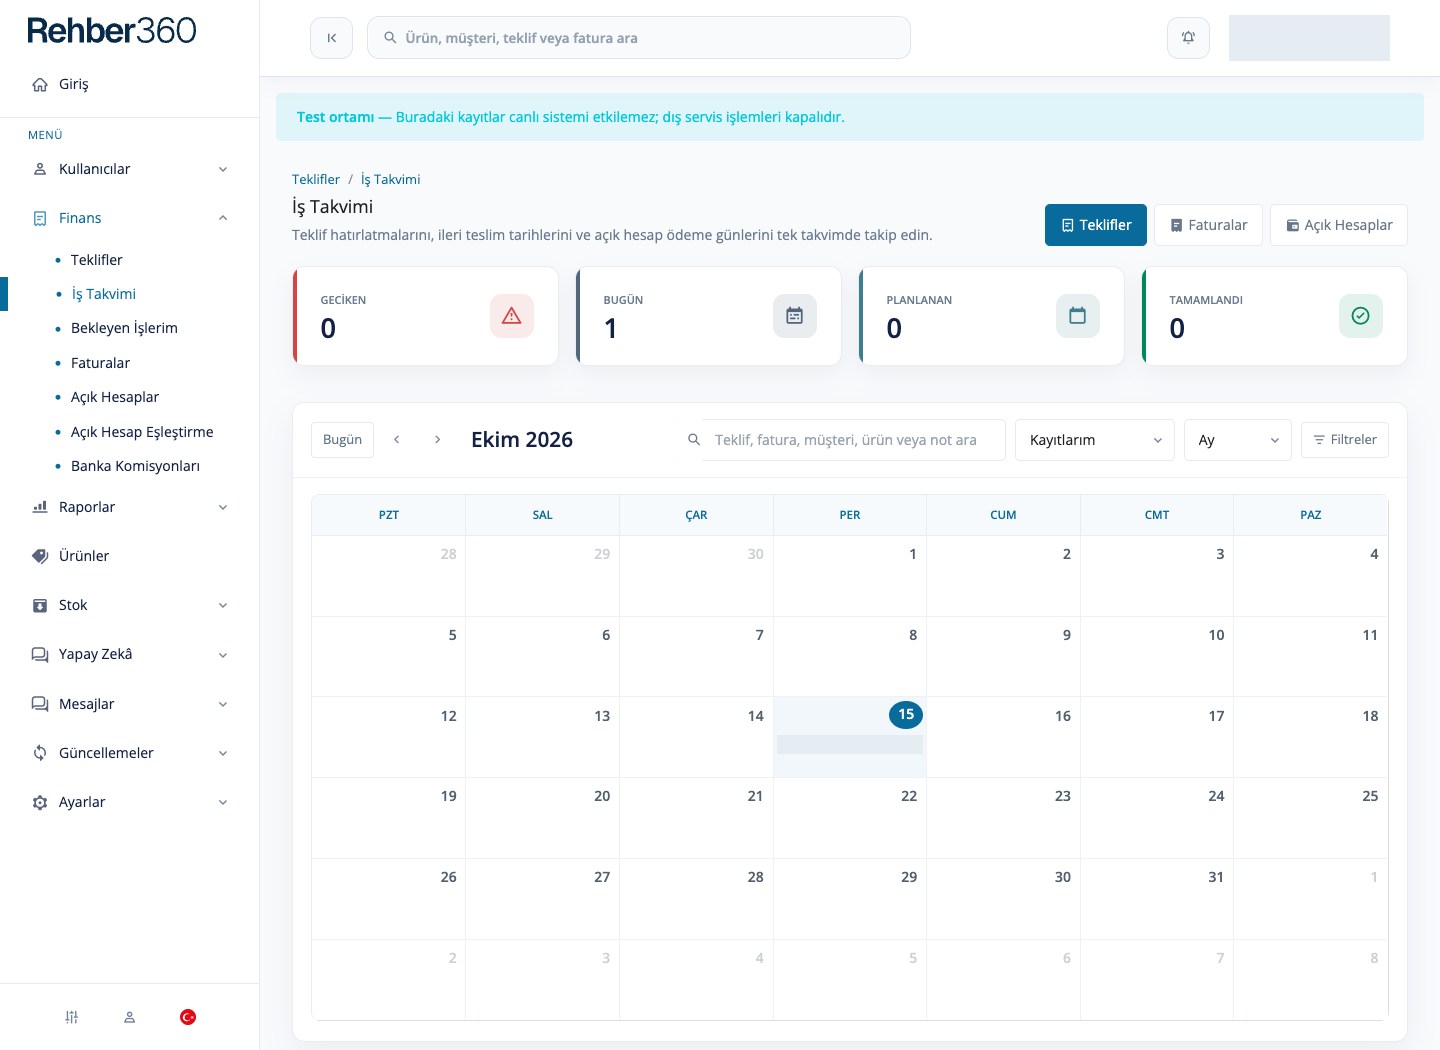1440x1050 pixels.
Task: Go to previous month arrow
Action: pos(397,440)
